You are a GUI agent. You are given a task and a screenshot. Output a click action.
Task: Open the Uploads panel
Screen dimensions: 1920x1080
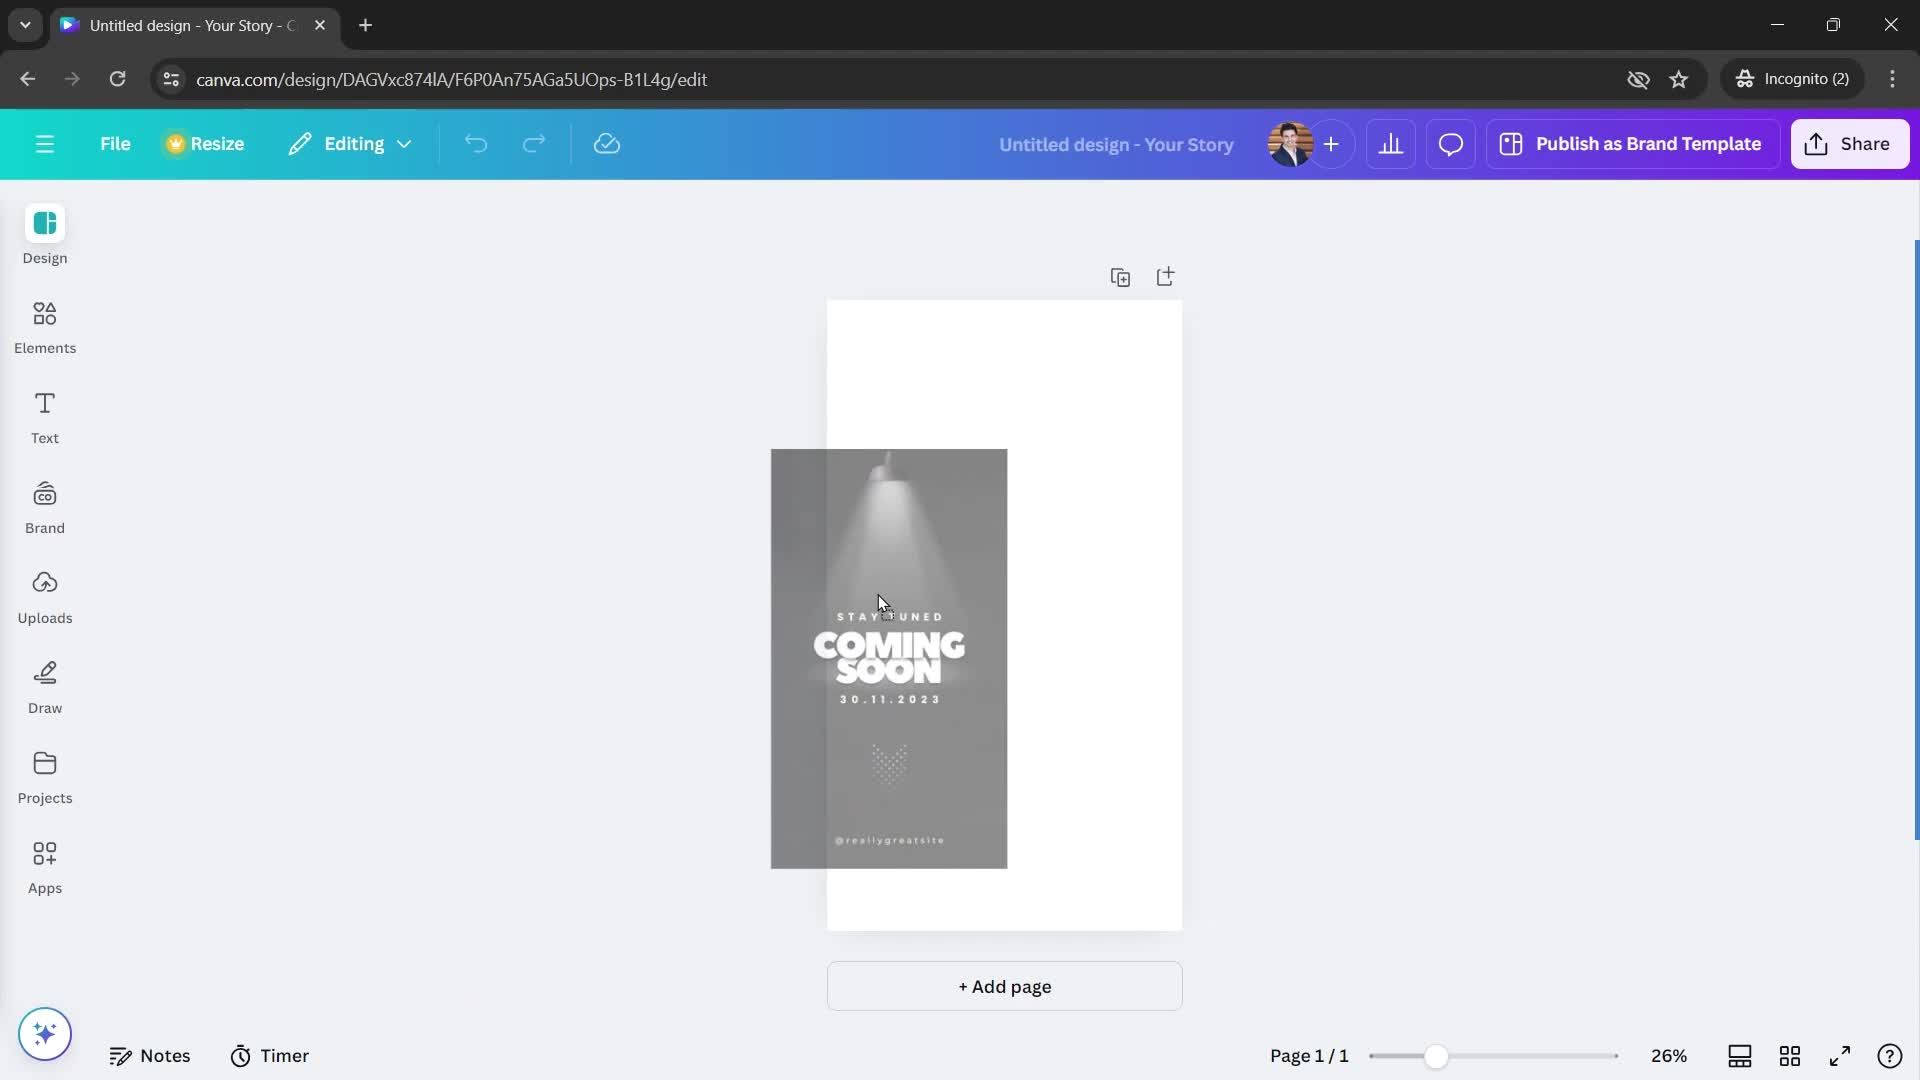(44, 596)
